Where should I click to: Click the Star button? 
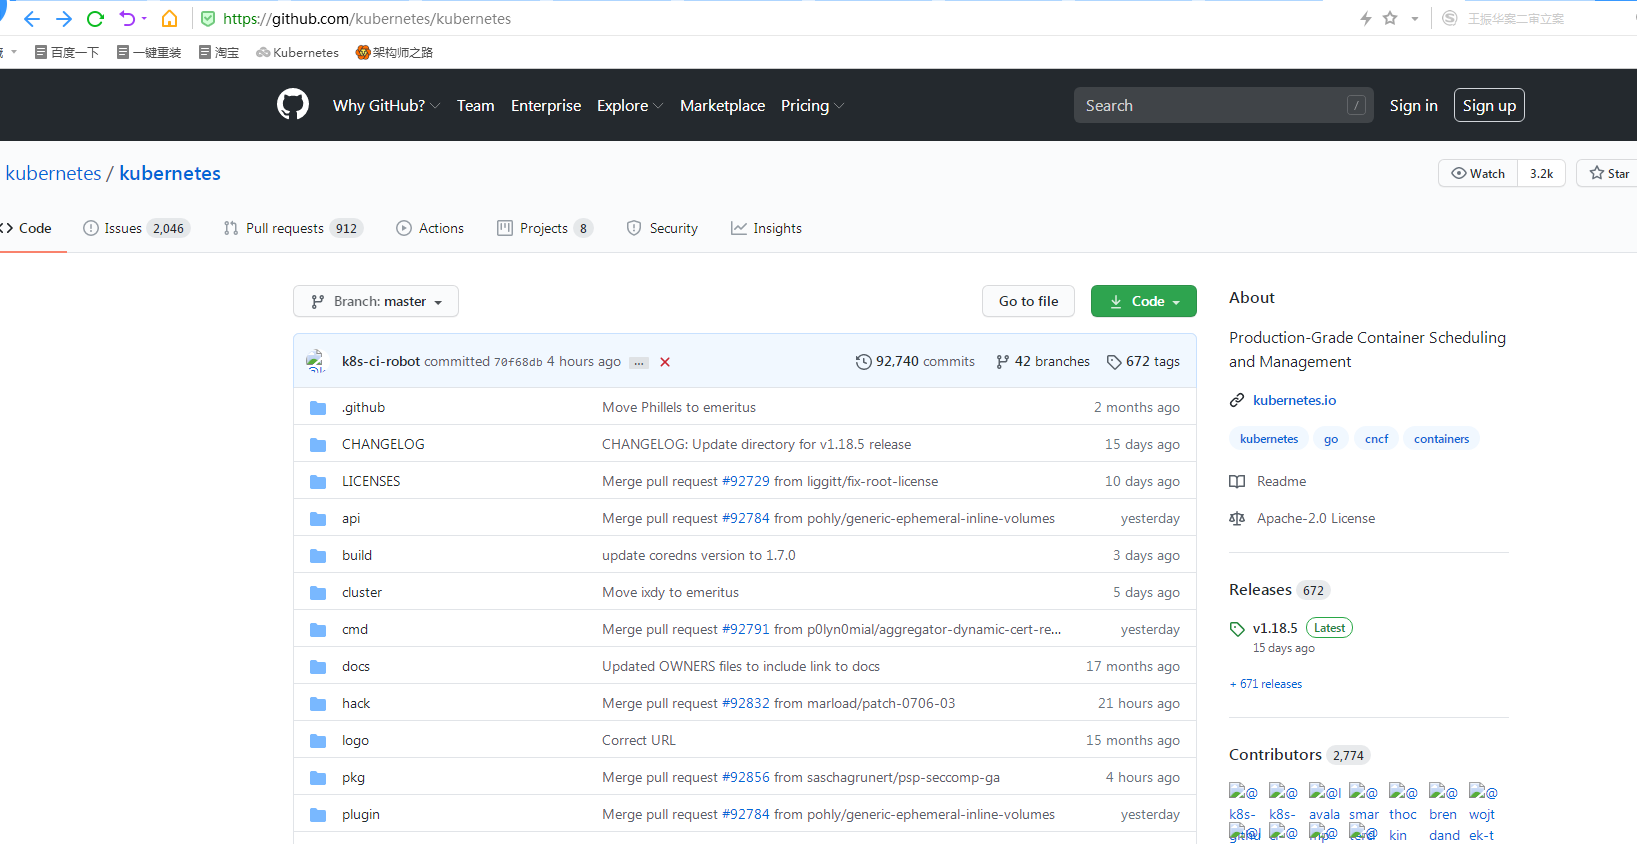(x=1608, y=173)
